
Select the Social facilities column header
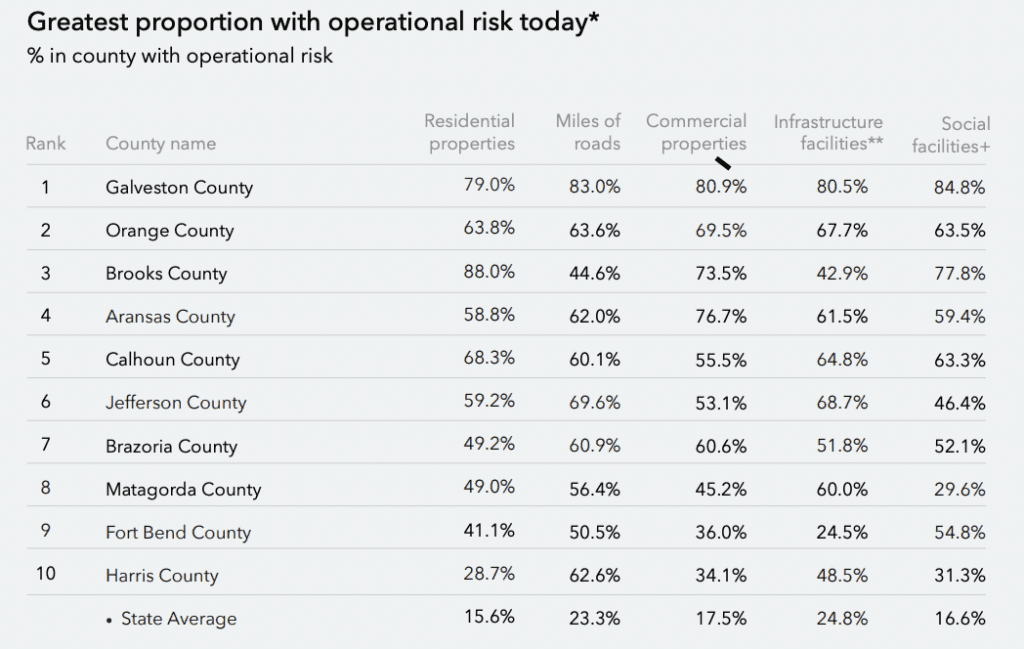950,135
